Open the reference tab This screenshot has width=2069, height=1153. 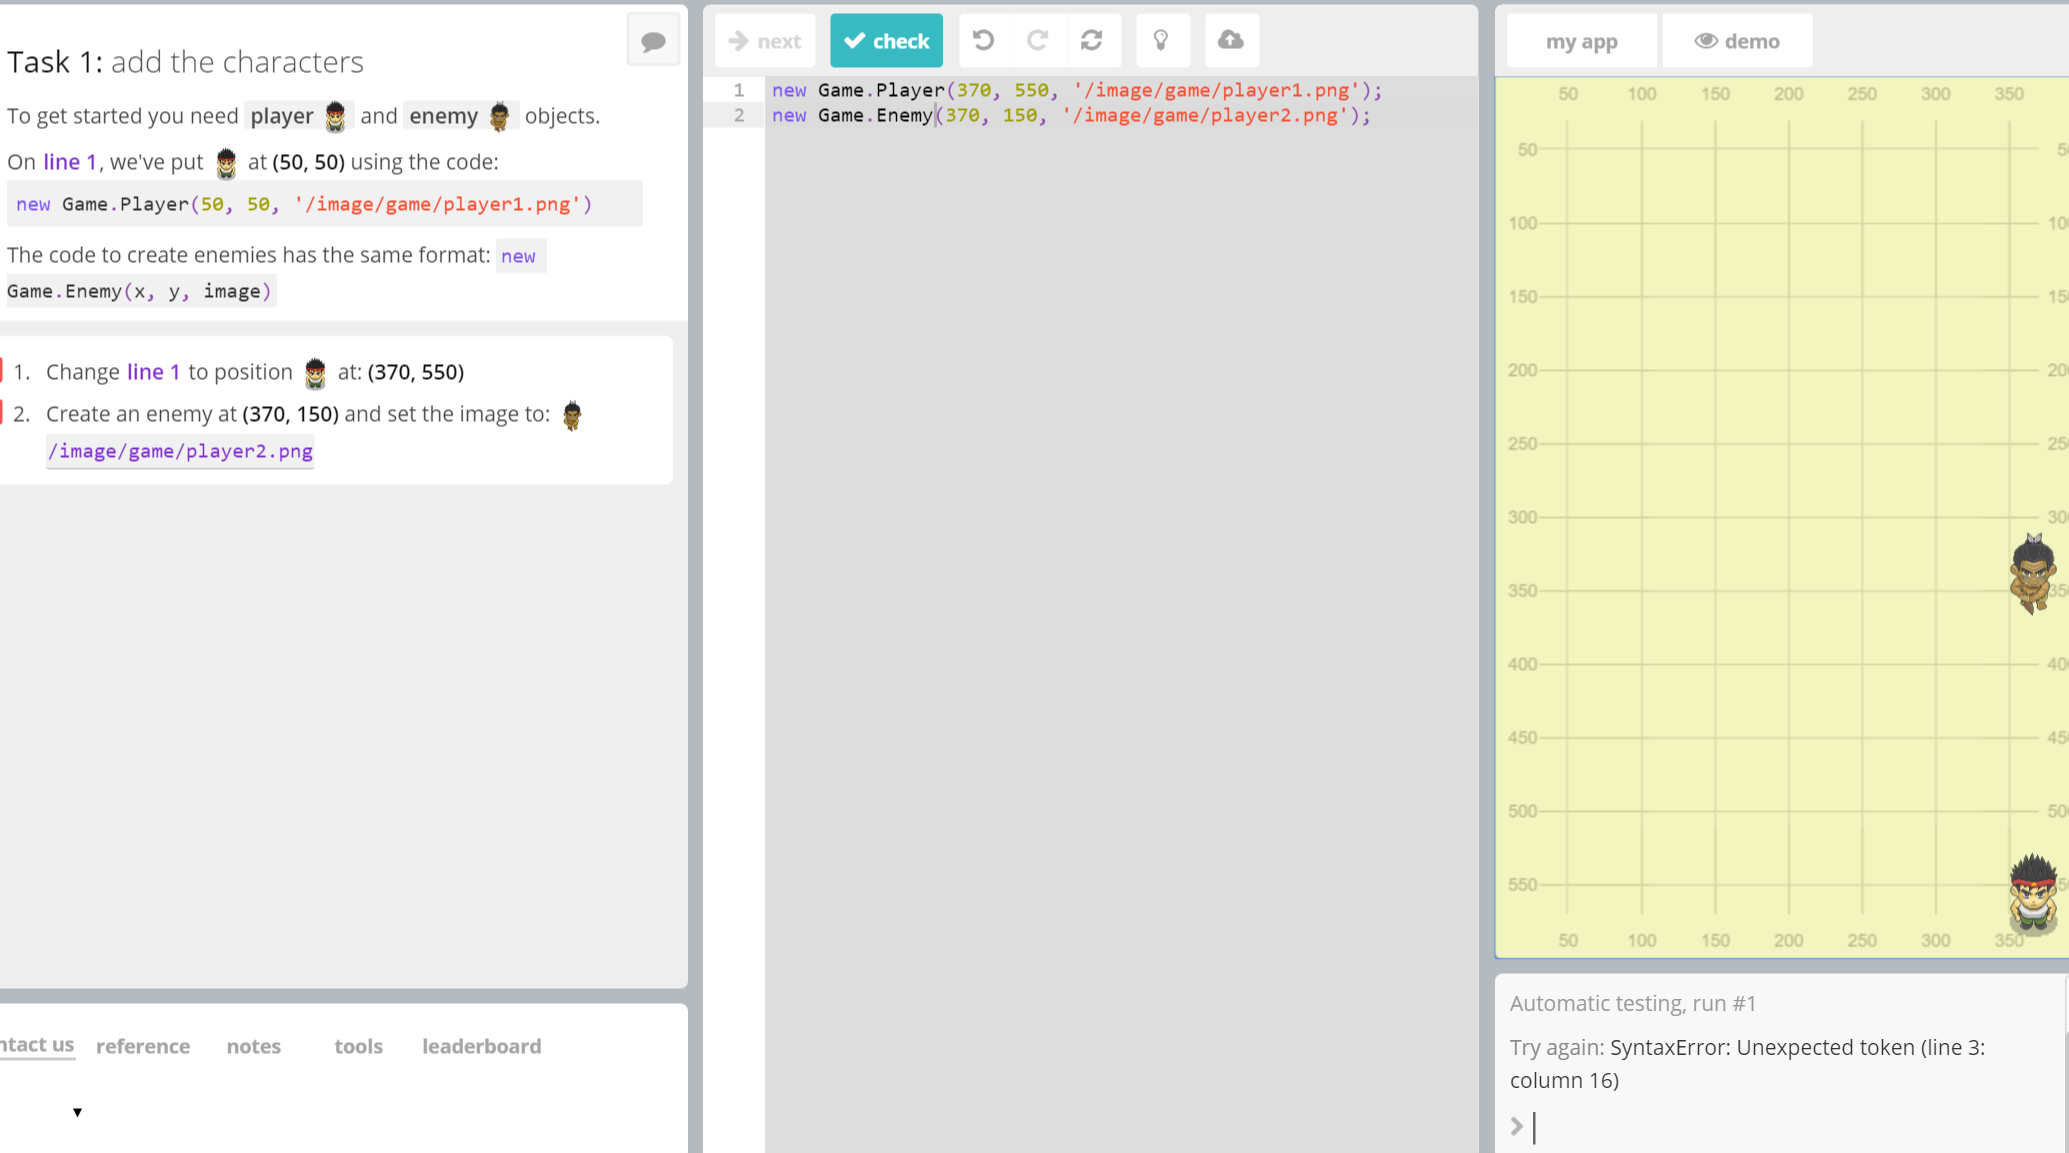pos(143,1046)
